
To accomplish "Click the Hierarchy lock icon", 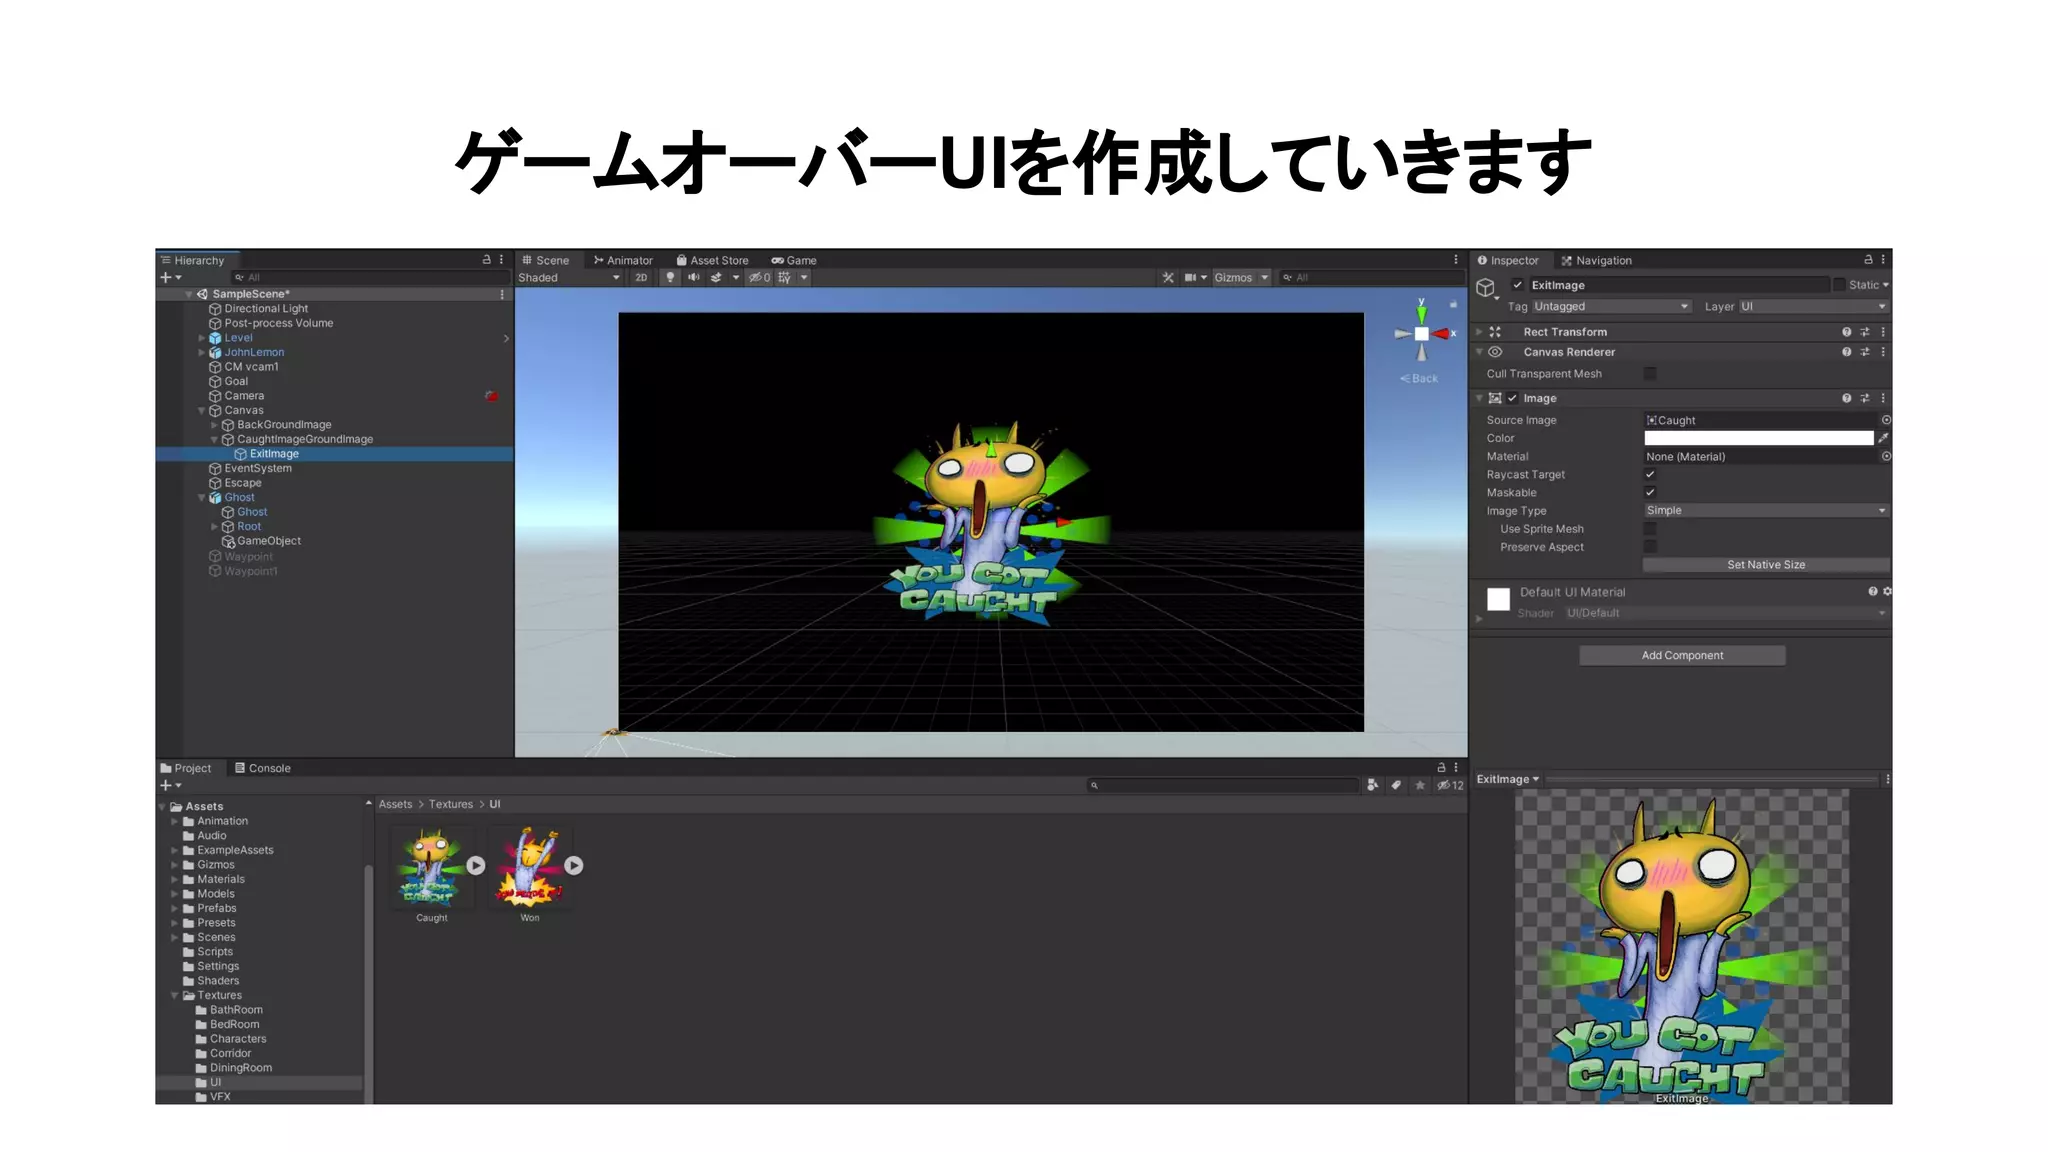I will click(x=487, y=260).
